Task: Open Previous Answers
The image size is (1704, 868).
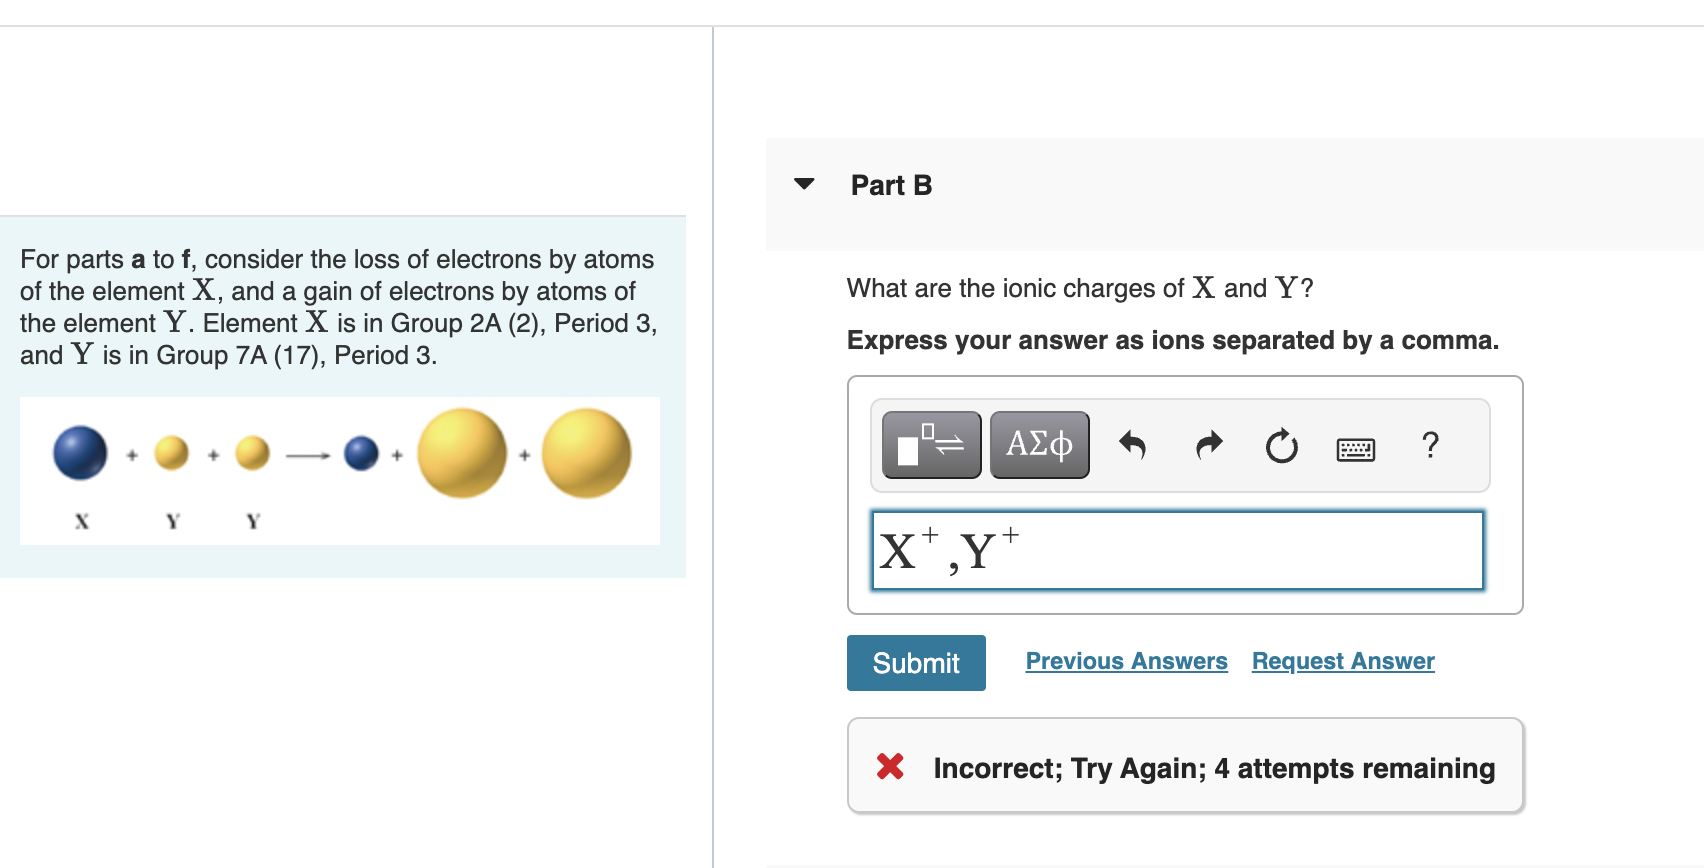Action: click(x=1126, y=661)
